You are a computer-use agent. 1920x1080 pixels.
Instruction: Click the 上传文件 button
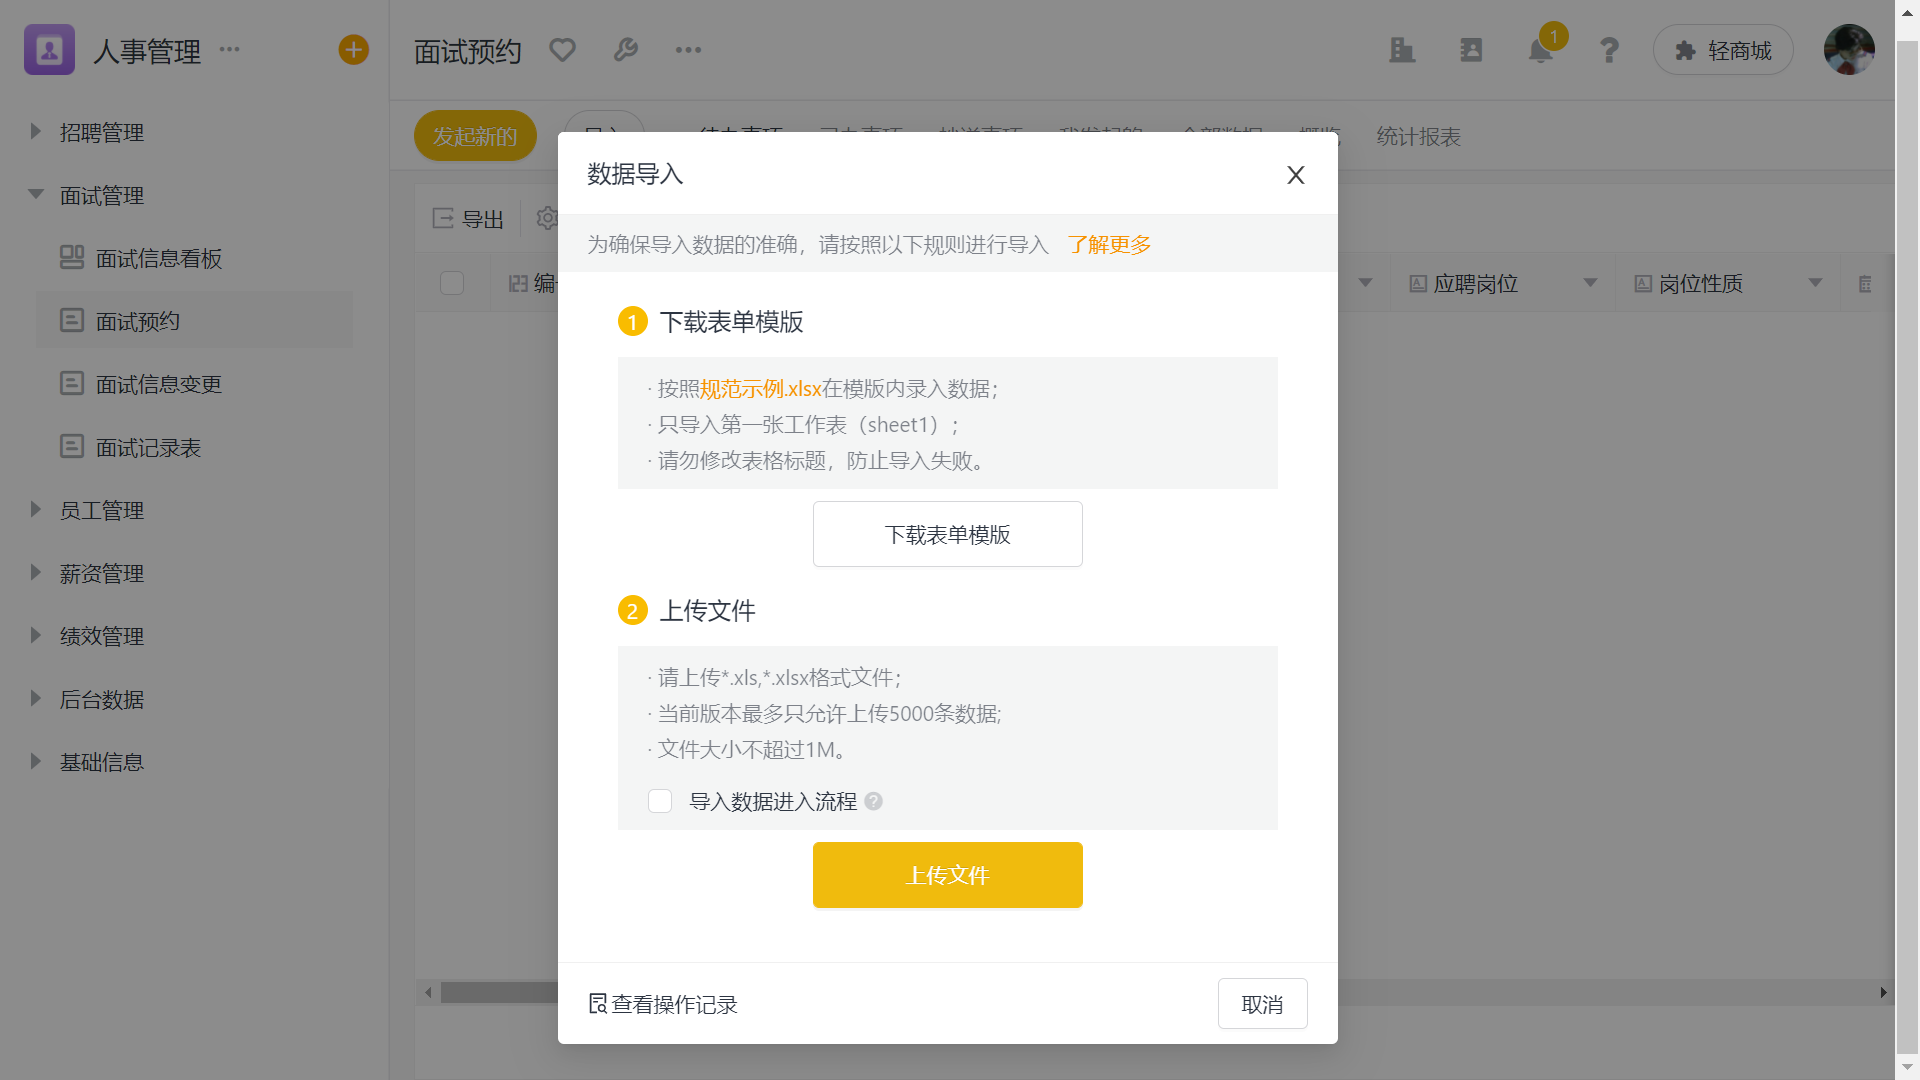click(947, 875)
